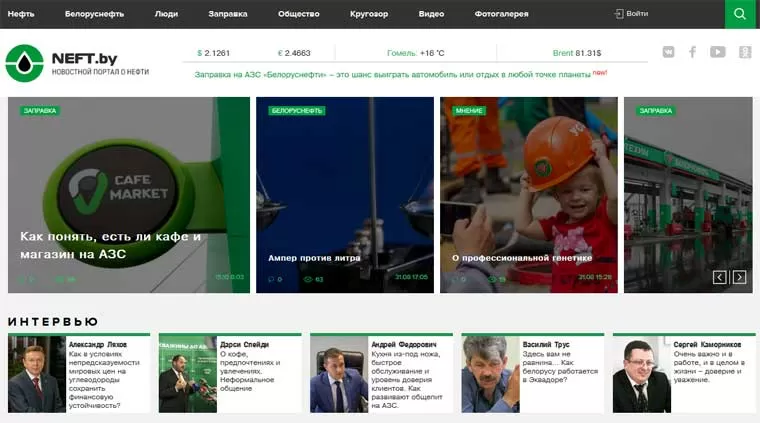Viewport: 760px width, 423px height.
Task: Open the Odnoklassniki social icon
Action: 745,52
